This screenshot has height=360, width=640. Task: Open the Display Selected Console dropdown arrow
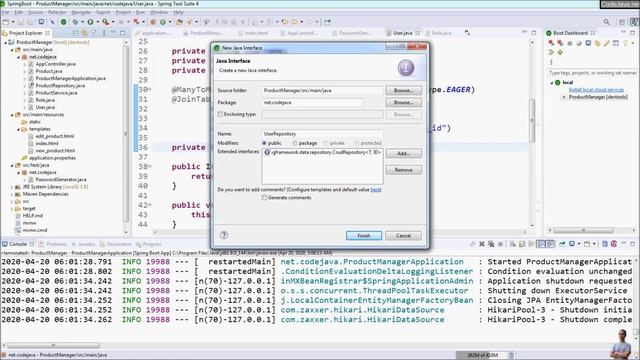[579, 244]
